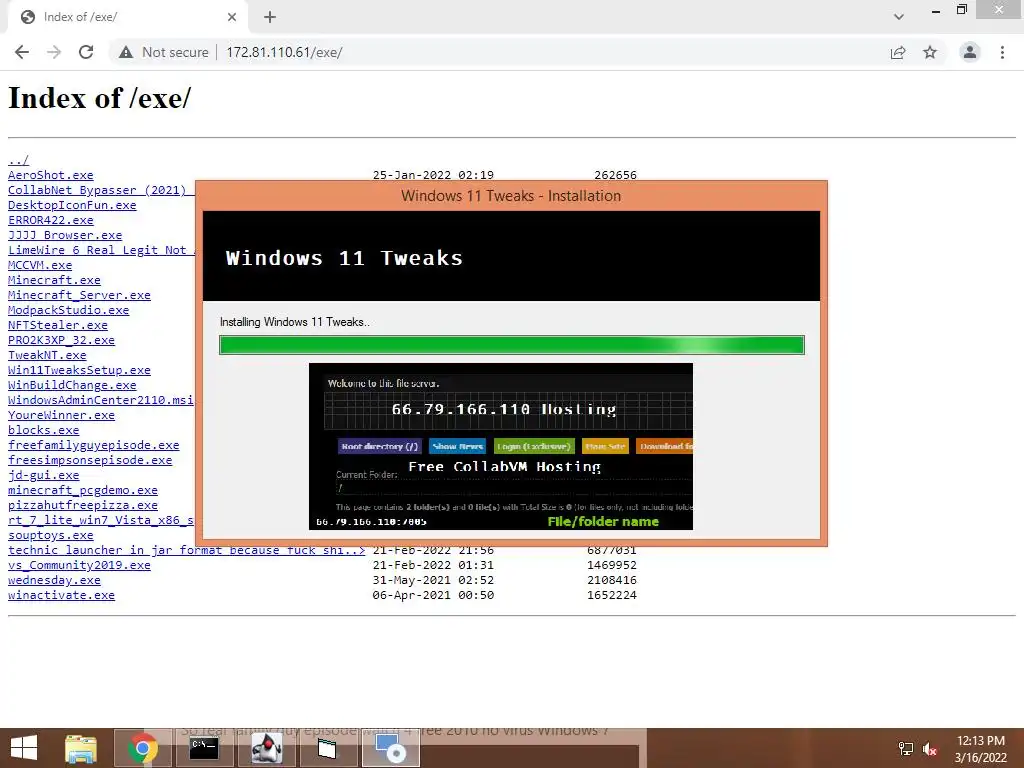Image resolution: width=1024 pixels, height=768 pixels.
Task: Click the 'Windows 11 Tweaks' installer banner heading
Action: click(344, 258)
